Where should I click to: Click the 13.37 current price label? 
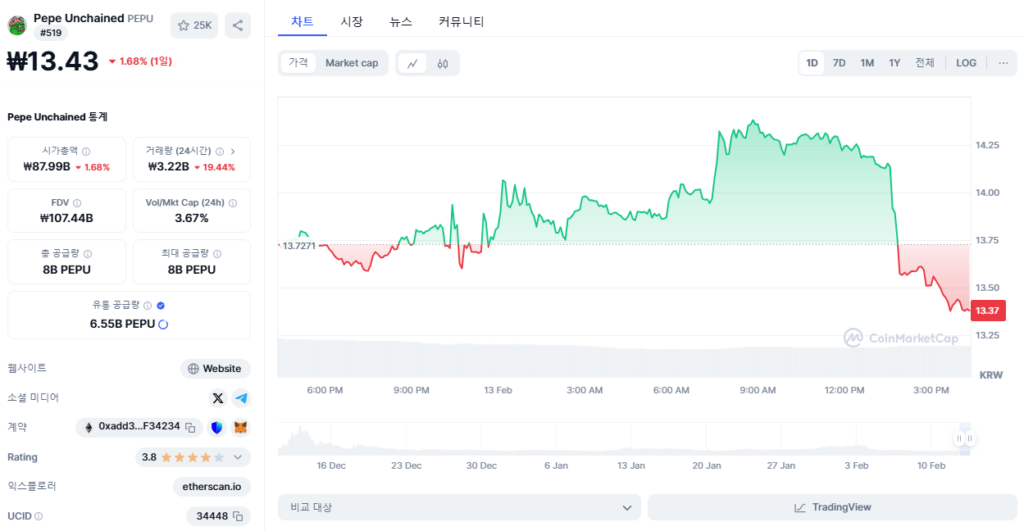pos(987,311)
